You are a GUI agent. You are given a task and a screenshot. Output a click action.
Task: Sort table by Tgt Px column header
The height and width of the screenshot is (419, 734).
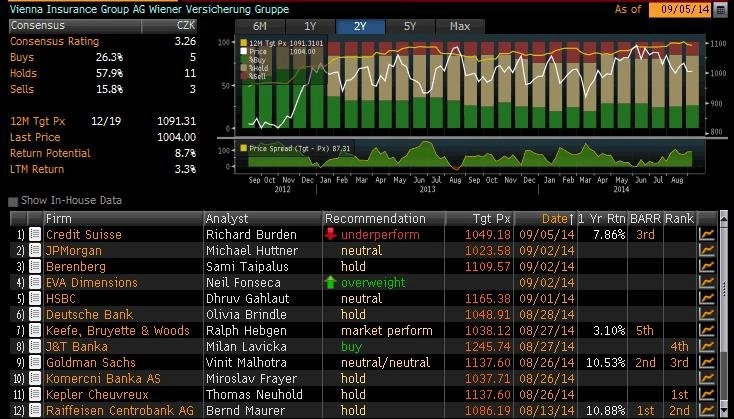tap(480, 219)
